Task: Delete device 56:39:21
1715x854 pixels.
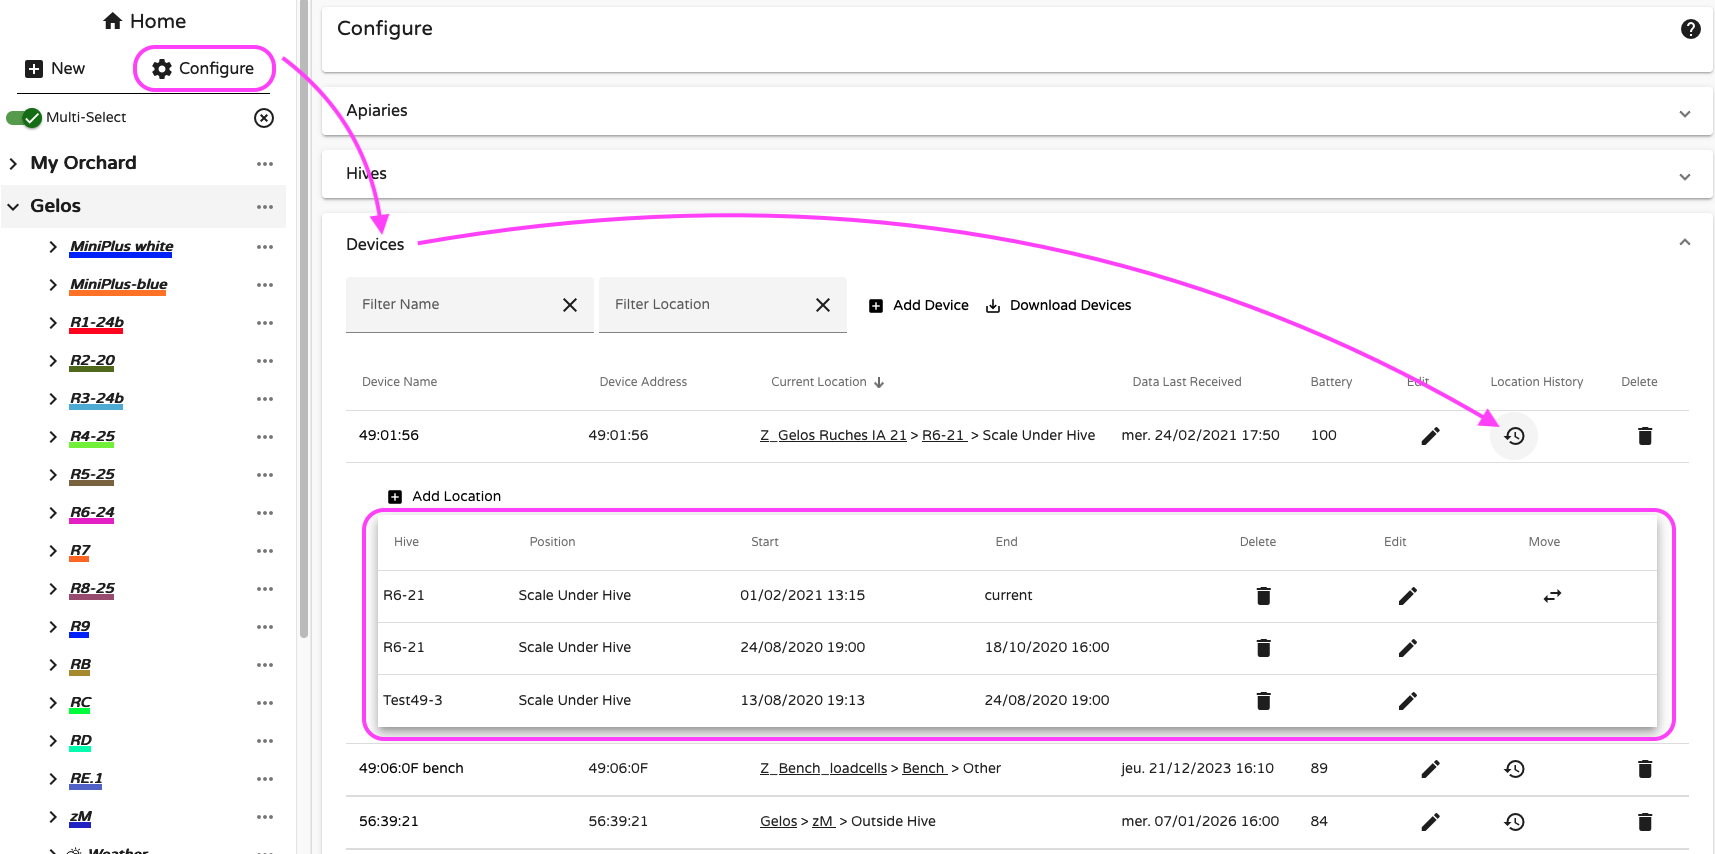Action: point(1644,822)
